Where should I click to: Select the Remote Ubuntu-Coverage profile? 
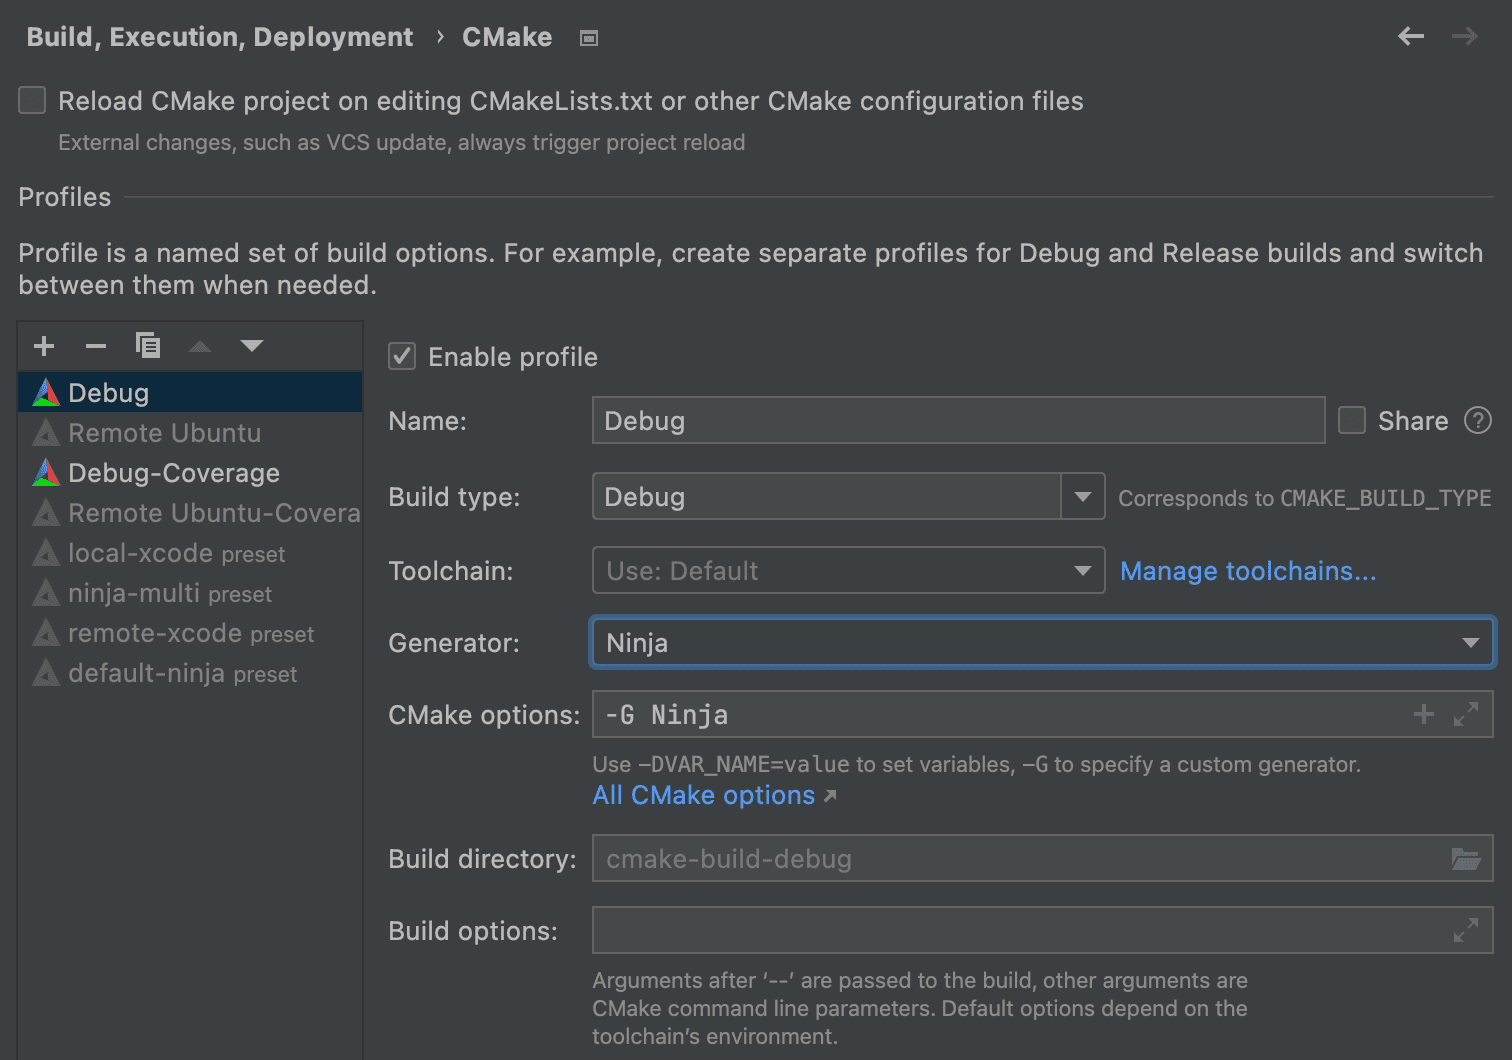pos(190,512)
